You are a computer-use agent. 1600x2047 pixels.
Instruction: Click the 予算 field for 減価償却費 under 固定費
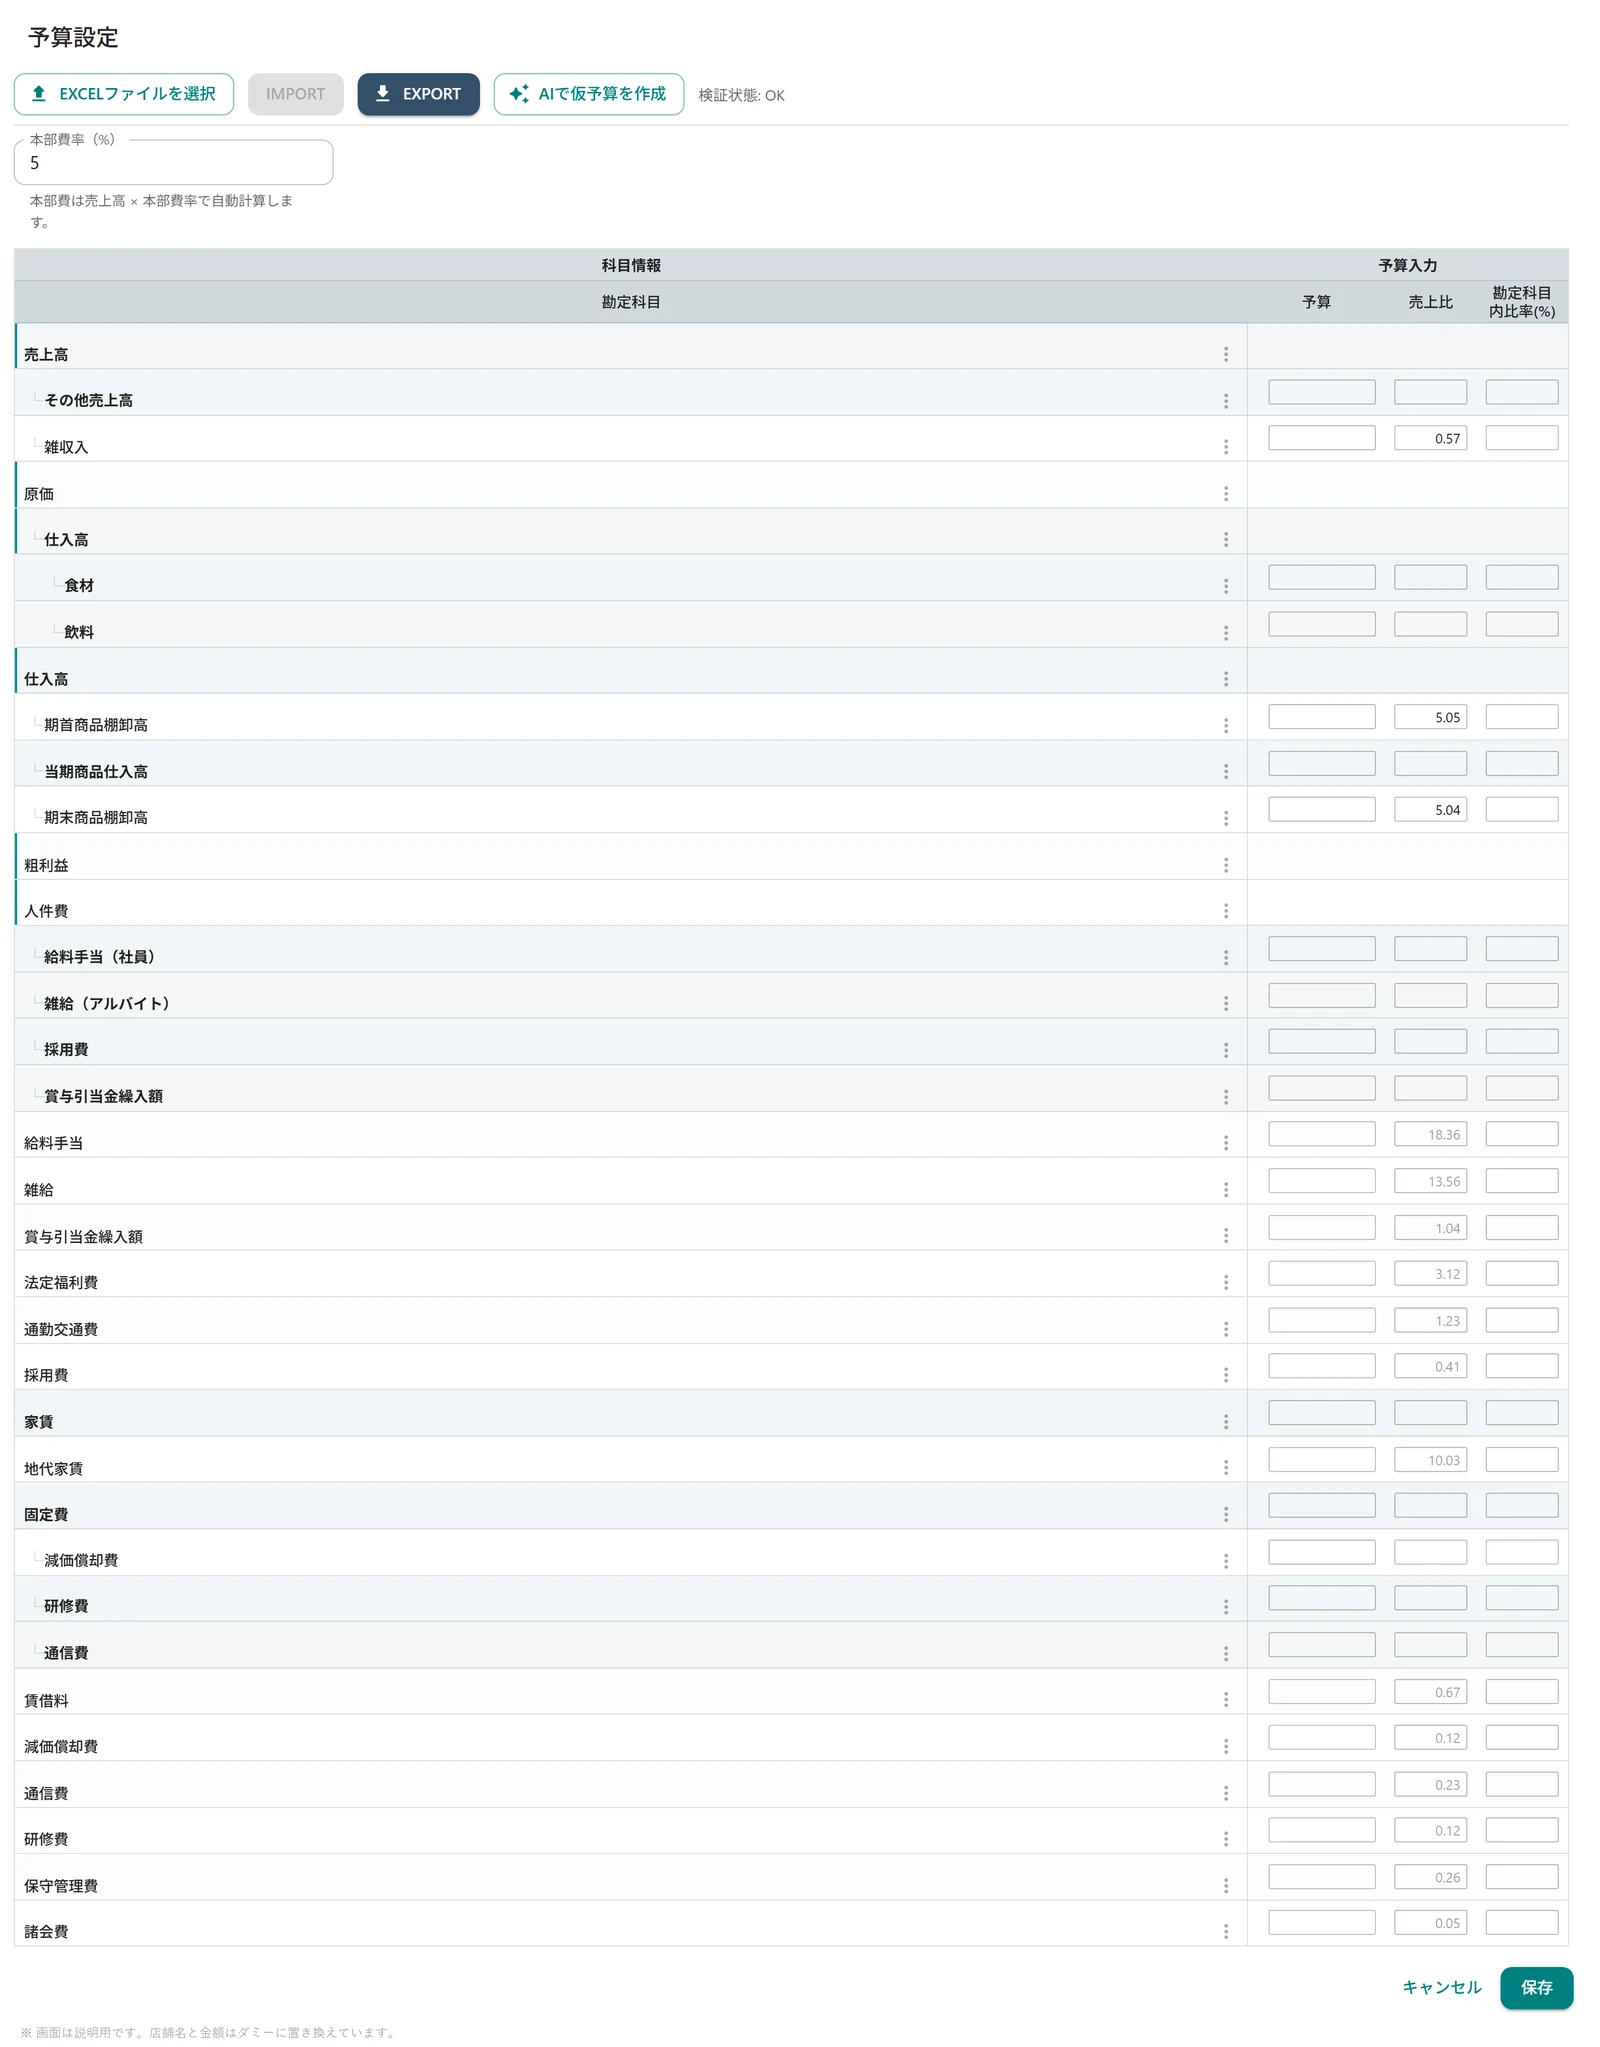coord(1321,1552)
